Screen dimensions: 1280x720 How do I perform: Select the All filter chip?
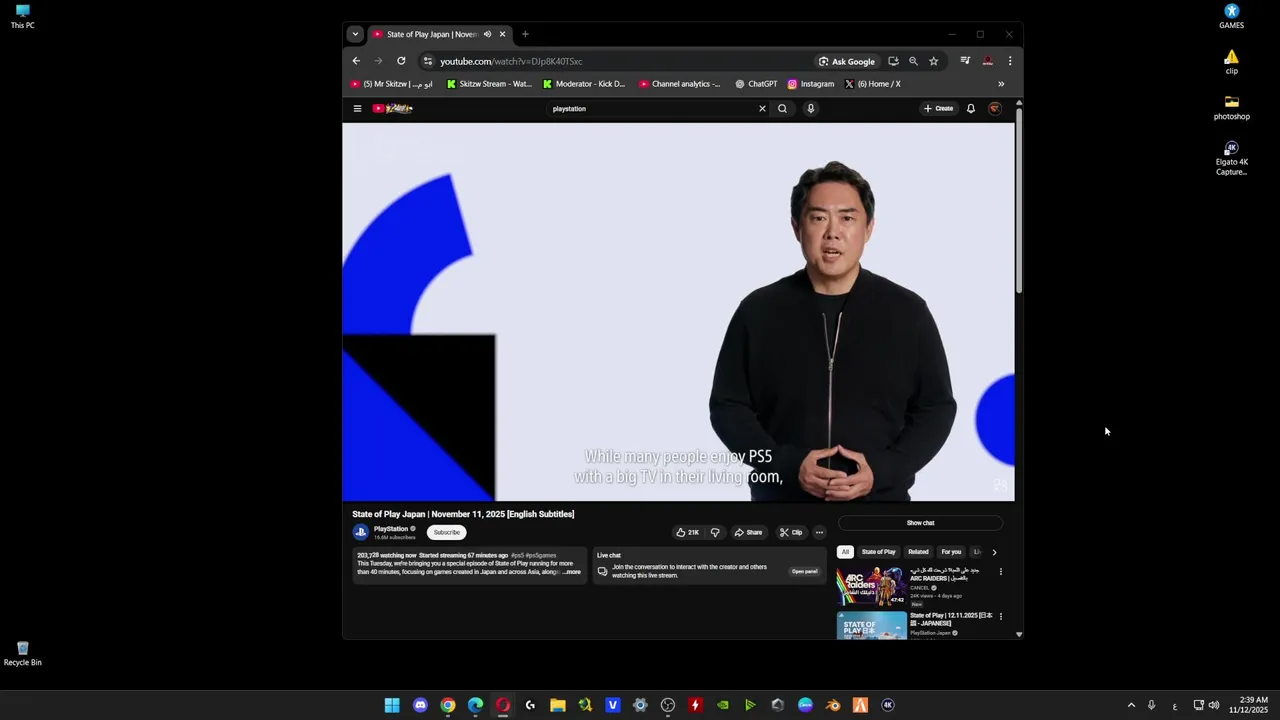(845, 552)
